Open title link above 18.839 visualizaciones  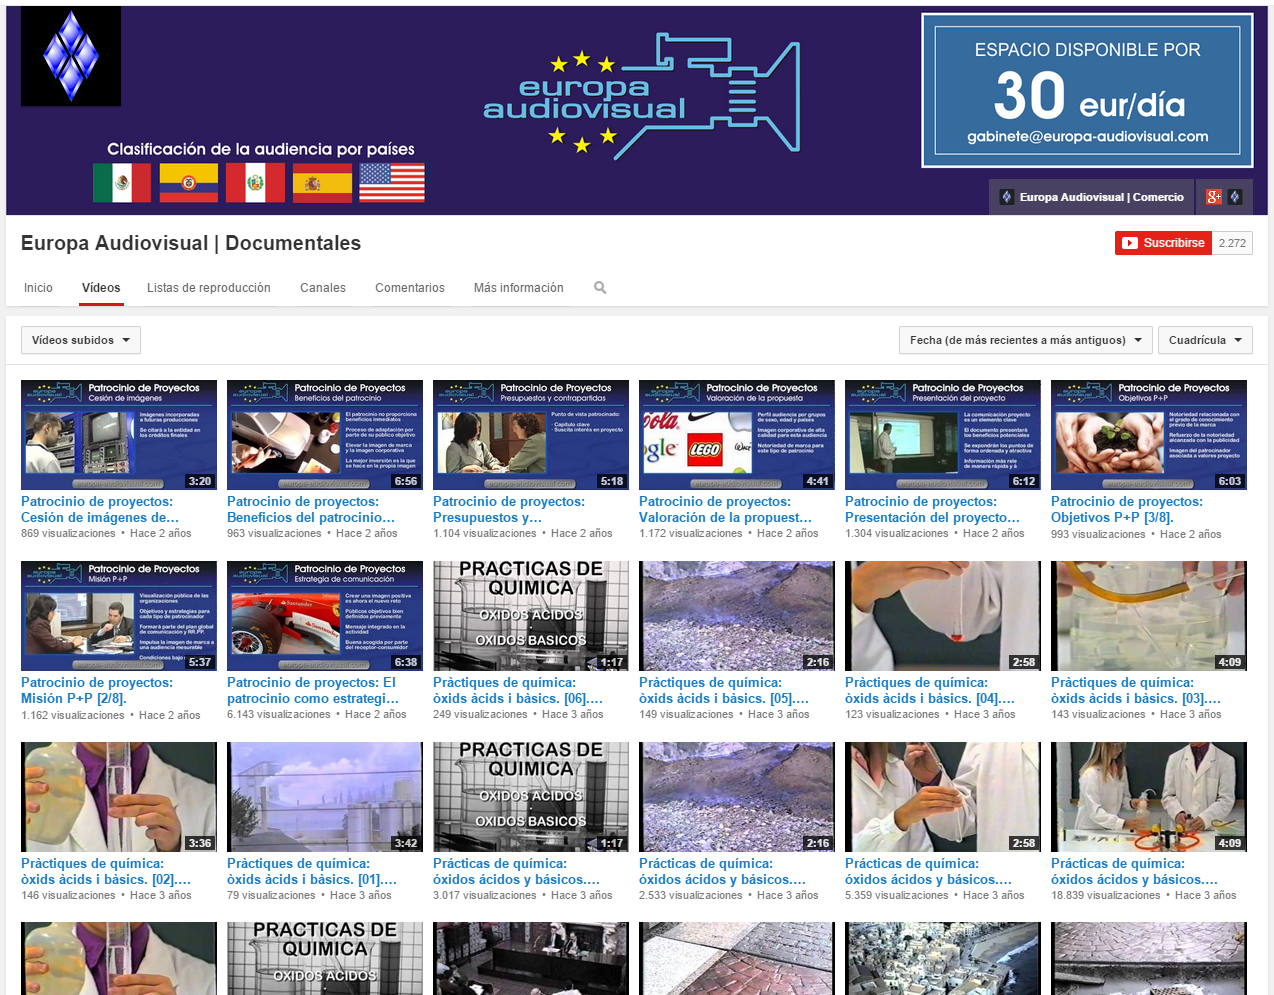pyautogui.click(x=1135, y=872)
